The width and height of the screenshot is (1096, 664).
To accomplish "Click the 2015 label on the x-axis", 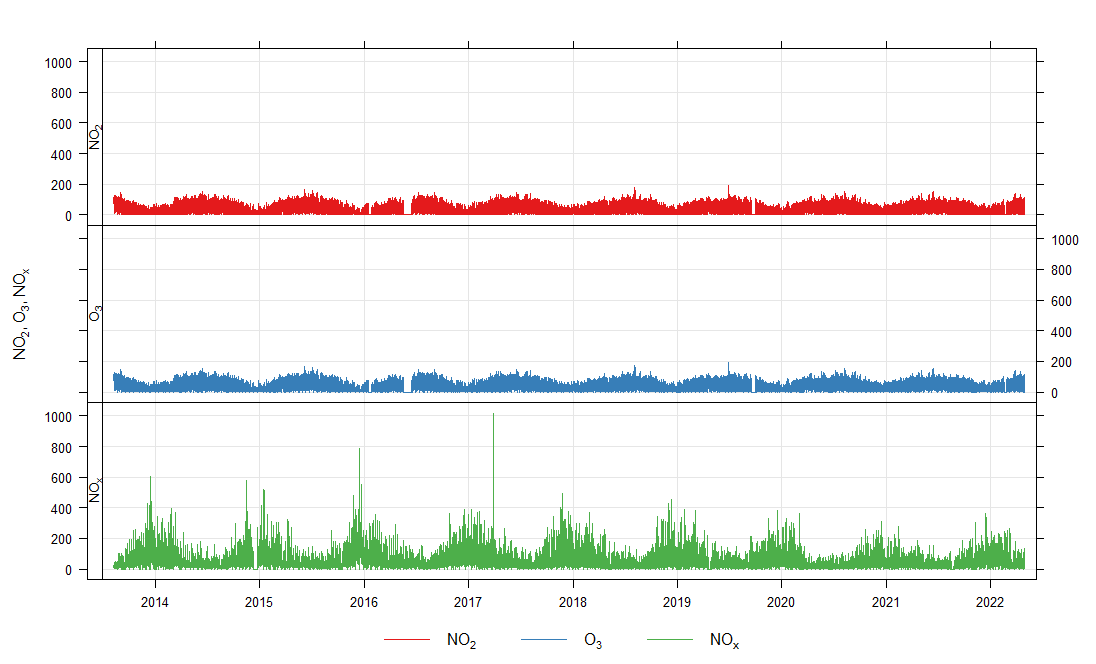I will coord(259,602).
